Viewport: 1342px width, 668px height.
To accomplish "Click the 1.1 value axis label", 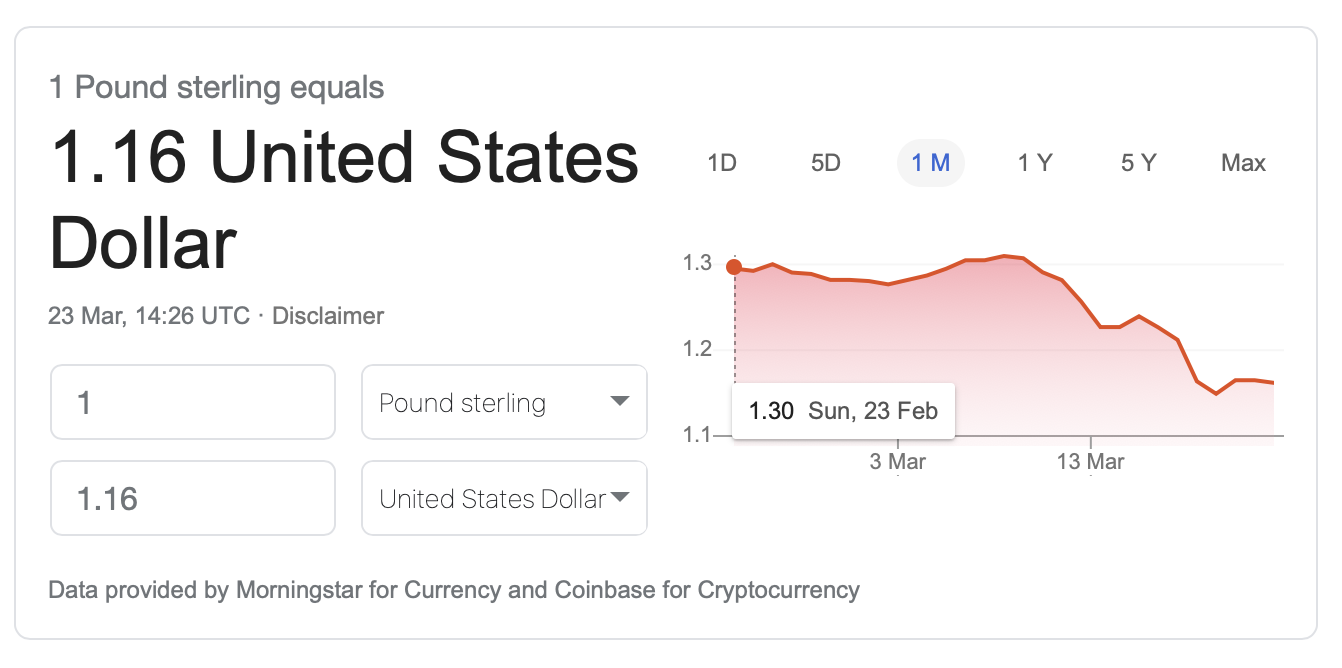I will 697,435.
